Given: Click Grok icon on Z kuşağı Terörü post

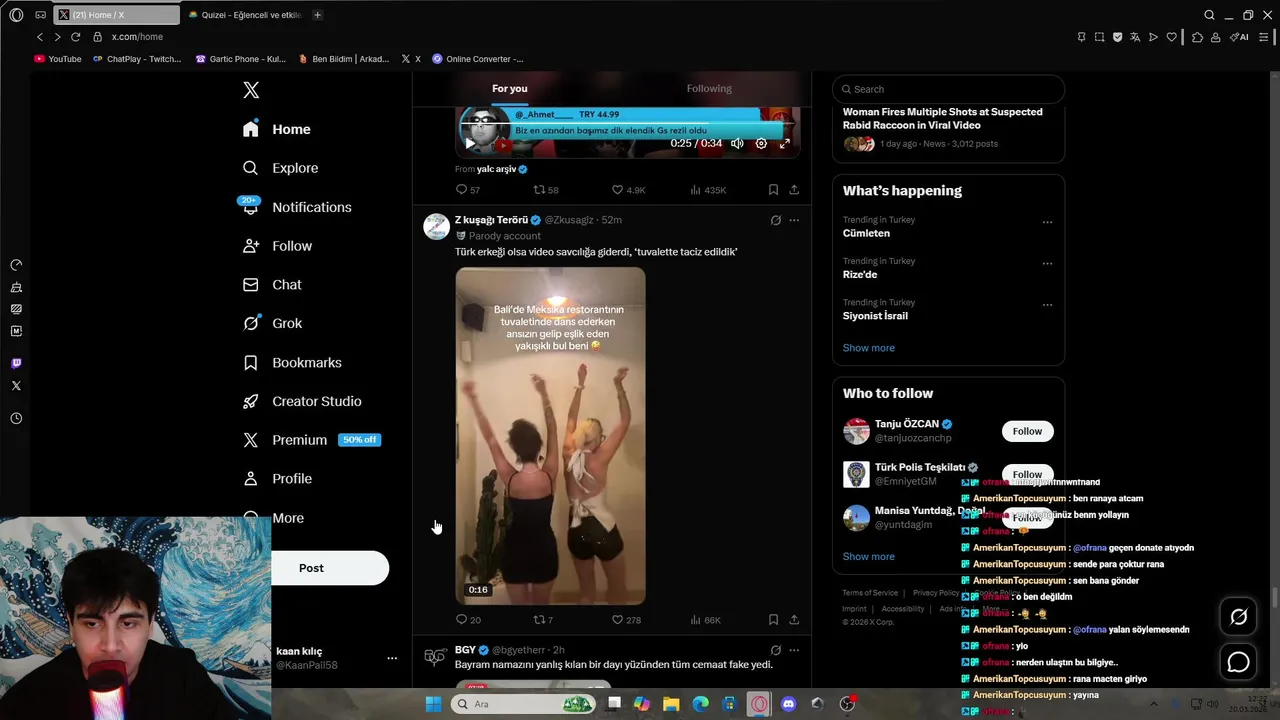Looking at the screenshot, I should coord(775,220).
